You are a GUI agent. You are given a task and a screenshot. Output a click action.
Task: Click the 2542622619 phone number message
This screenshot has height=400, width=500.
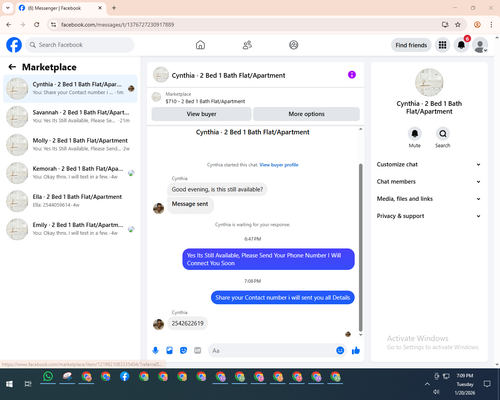point(187,323)
